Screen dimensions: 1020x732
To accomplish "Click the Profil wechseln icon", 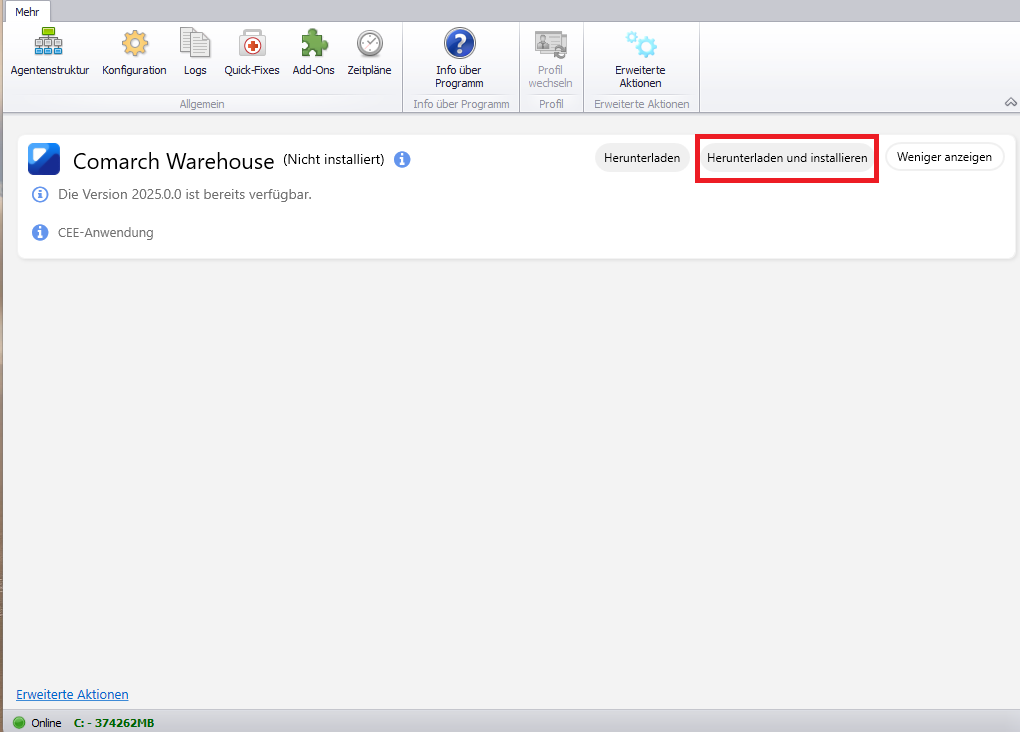I will coord(550,44).
